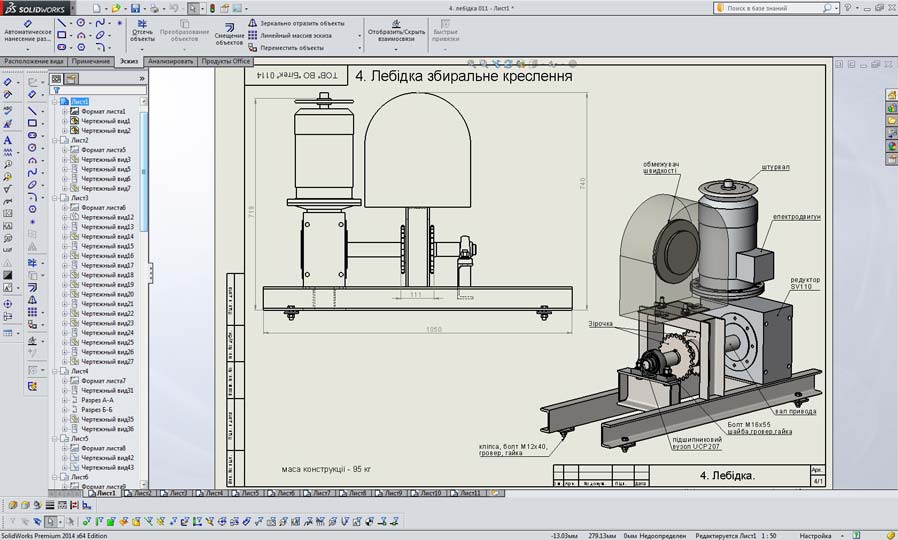This screenshot has height=540, width=898.
Task: Select Чертежный вид27 in the tree
Action: tap(107, 361)
